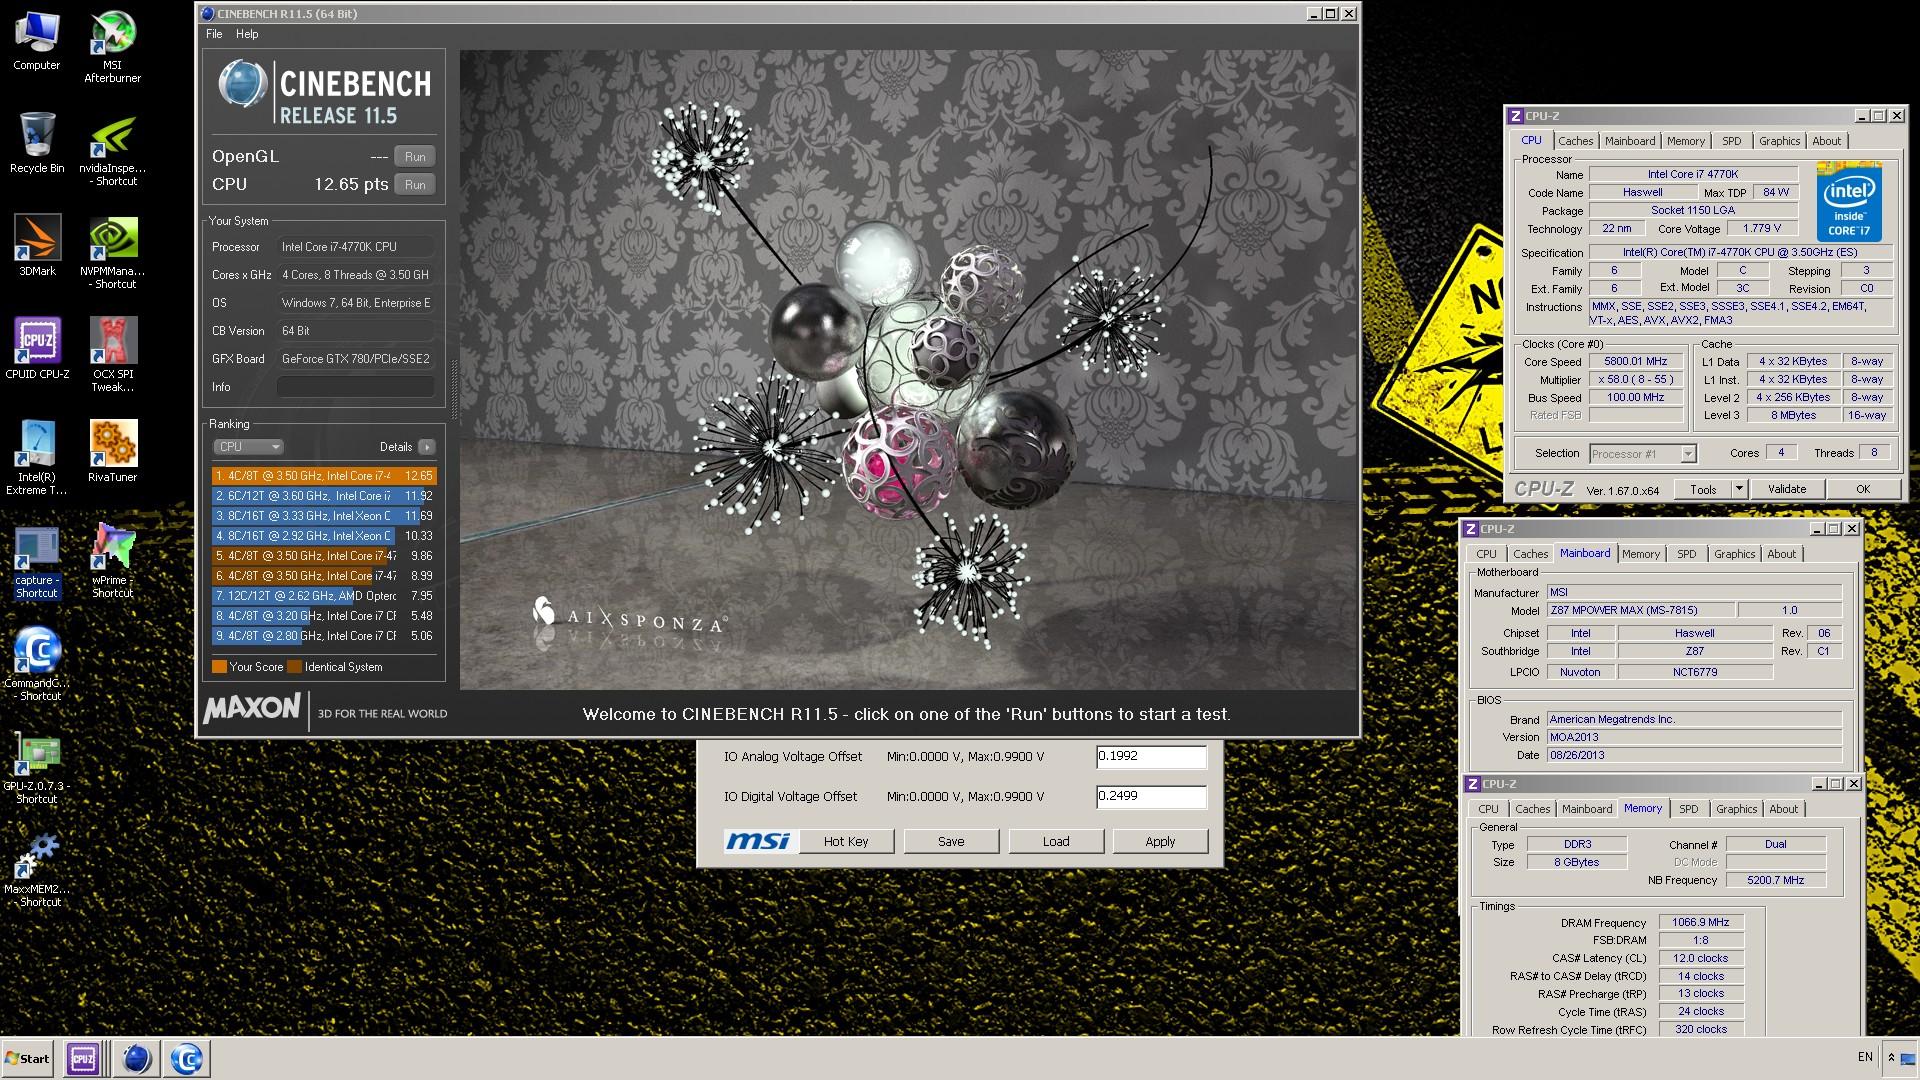Screen dimensions: 1920x1080
Task: Run the OpenGL benchmark test
Action: click(x=415, y=157)
